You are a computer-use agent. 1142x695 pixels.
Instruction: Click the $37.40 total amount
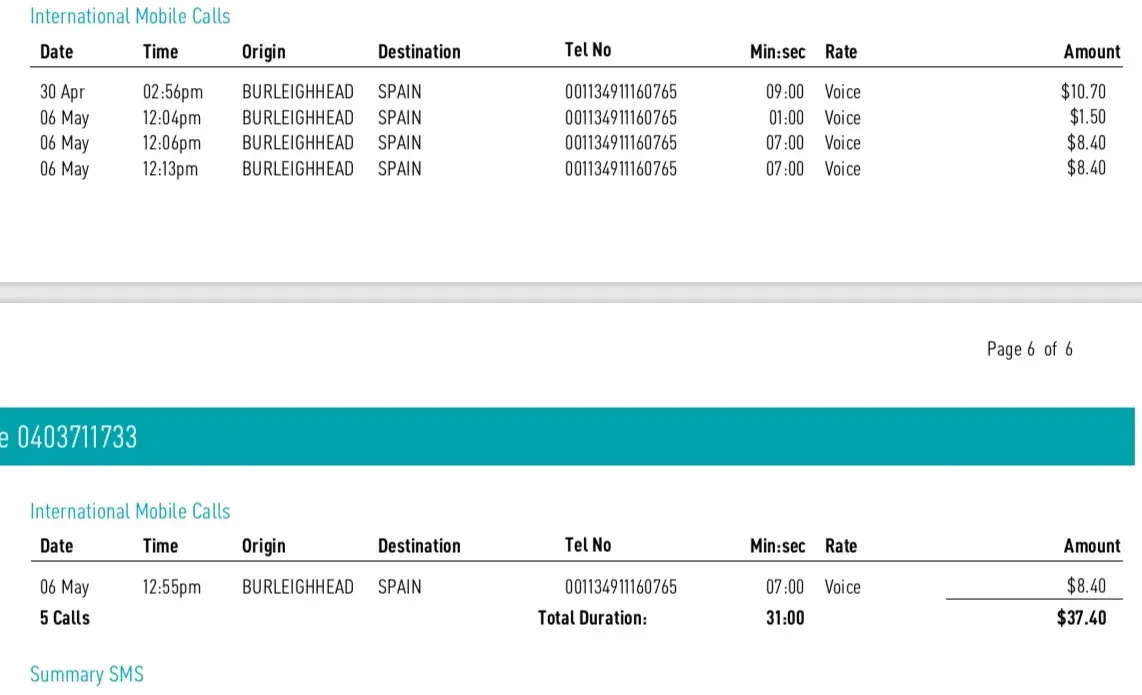click(x=1081, y=618)
